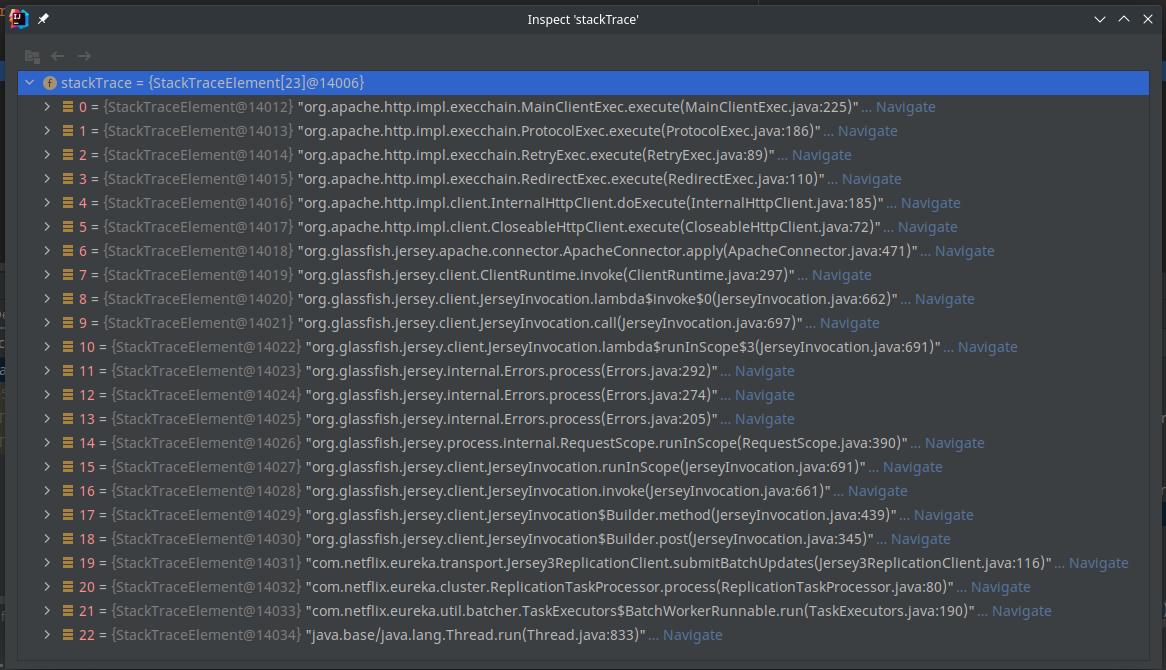Expand the JerseyInvocation$Builder.post entry 18
The height and width of the screenshot is (670, 1166).
[46, 538]
